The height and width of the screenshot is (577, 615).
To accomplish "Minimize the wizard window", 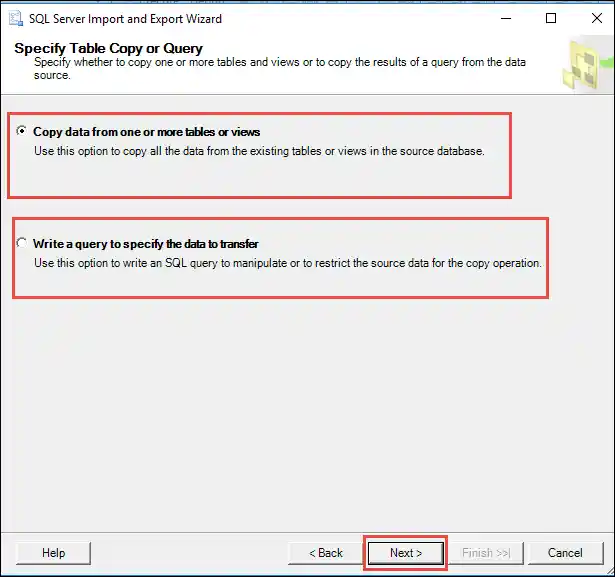I will (x=506, y=18).
